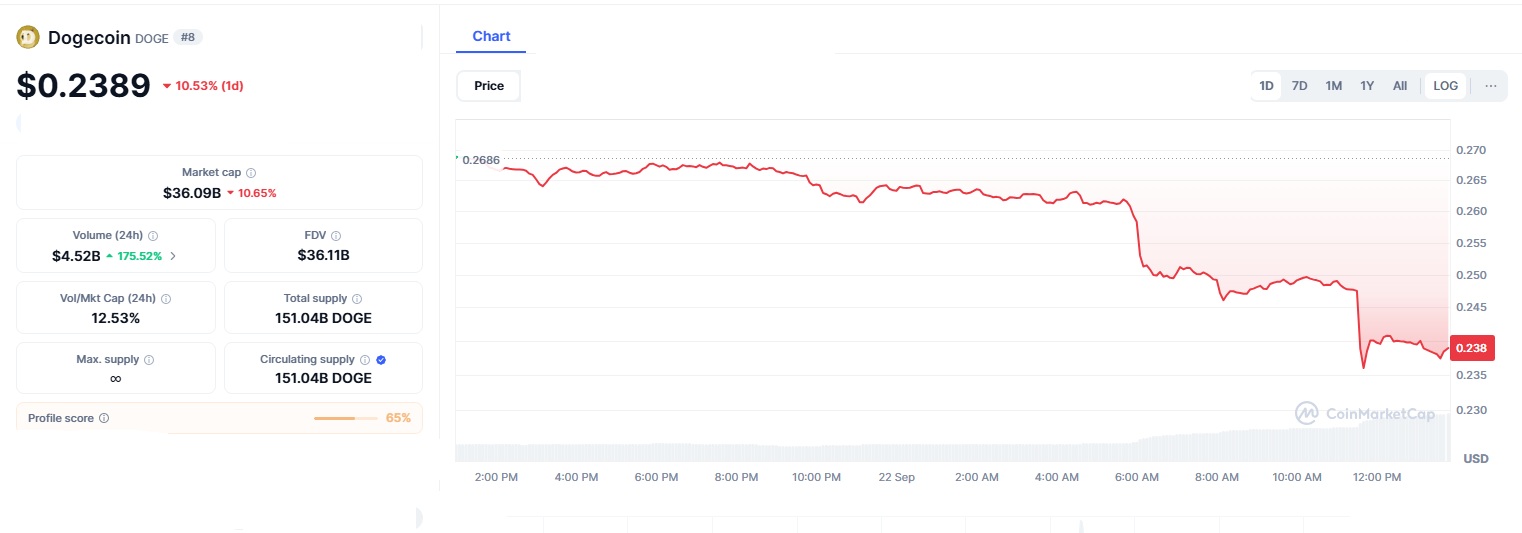
Task: Click the 22 Sep date axis label
Action: (x=897, y=478)
